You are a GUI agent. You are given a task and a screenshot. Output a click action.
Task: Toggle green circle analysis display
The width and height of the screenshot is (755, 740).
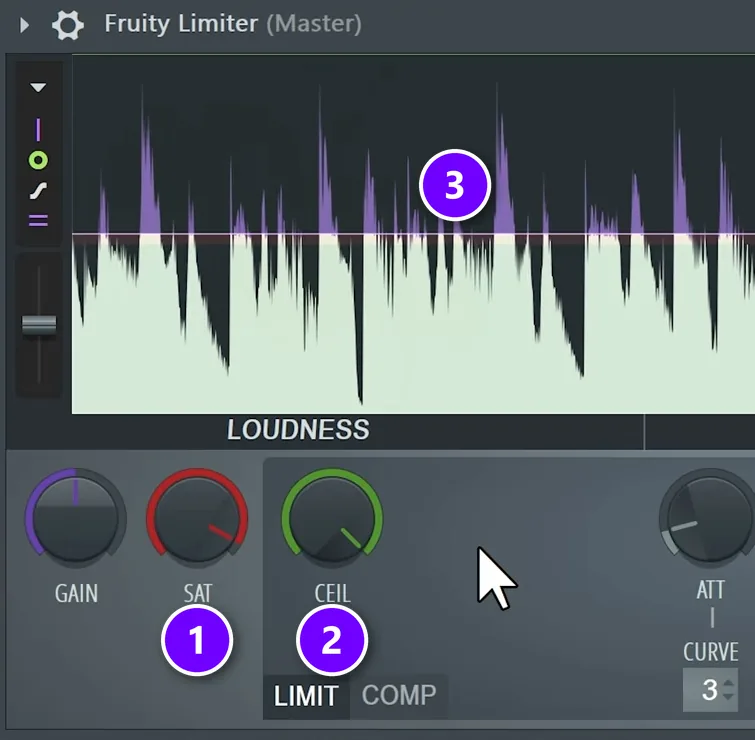[x=38, y=160]
